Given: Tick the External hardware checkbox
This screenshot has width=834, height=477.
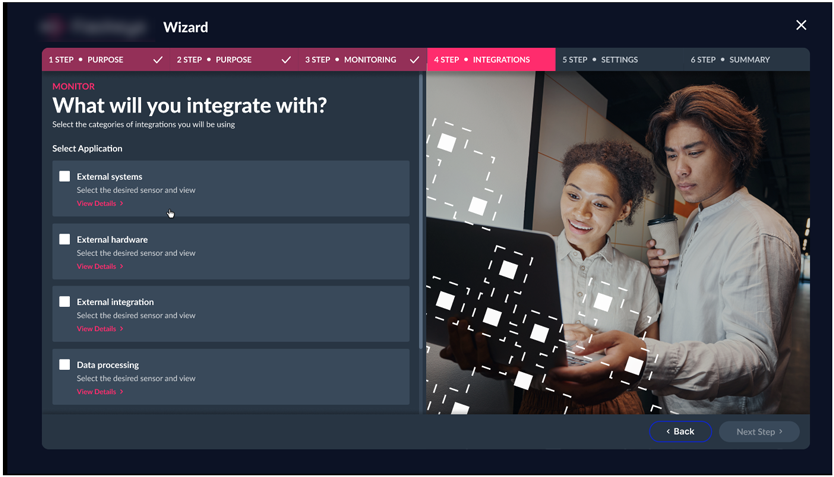Looking at the screenshot, I should coord(65,239).
